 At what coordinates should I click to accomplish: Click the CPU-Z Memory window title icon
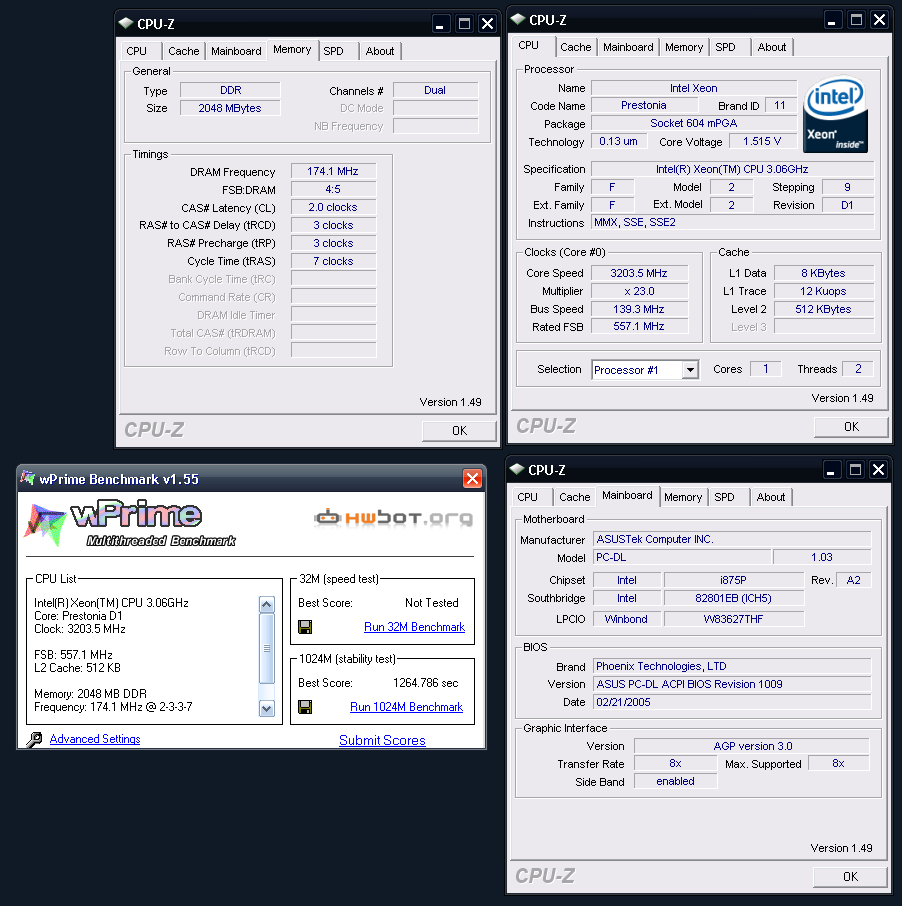[125, 23]
